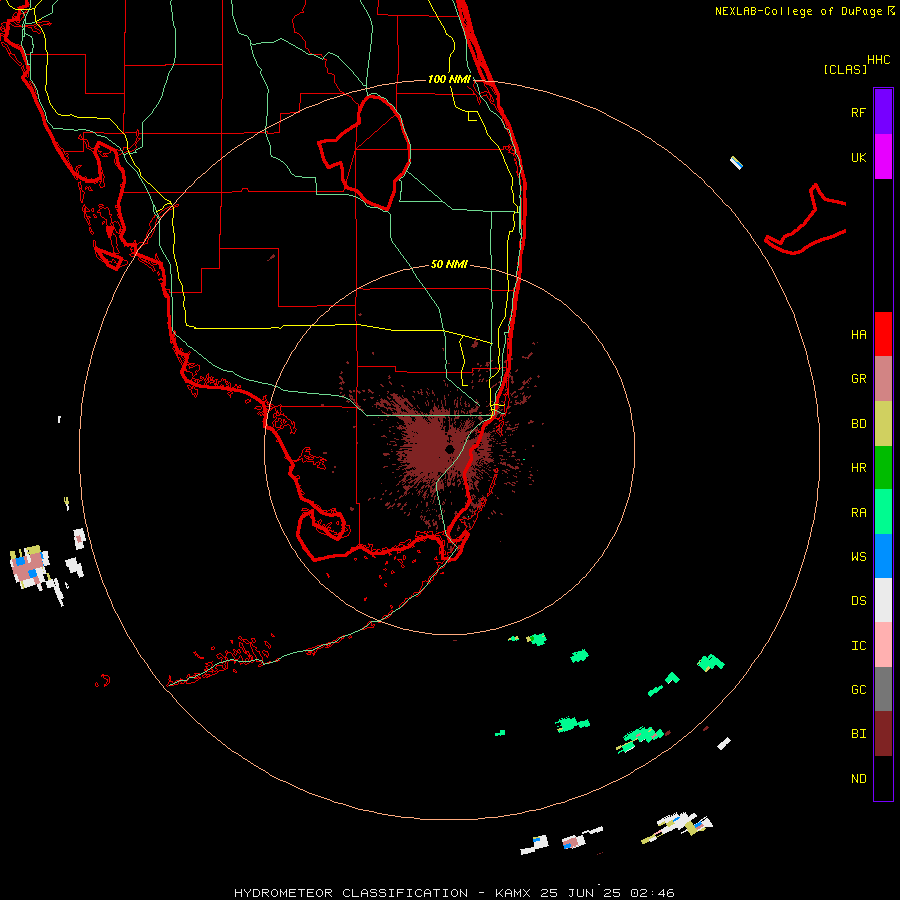900x900 pixels.
Task: Click the black radar site dot in brown clutter
Action: [449, 449]
